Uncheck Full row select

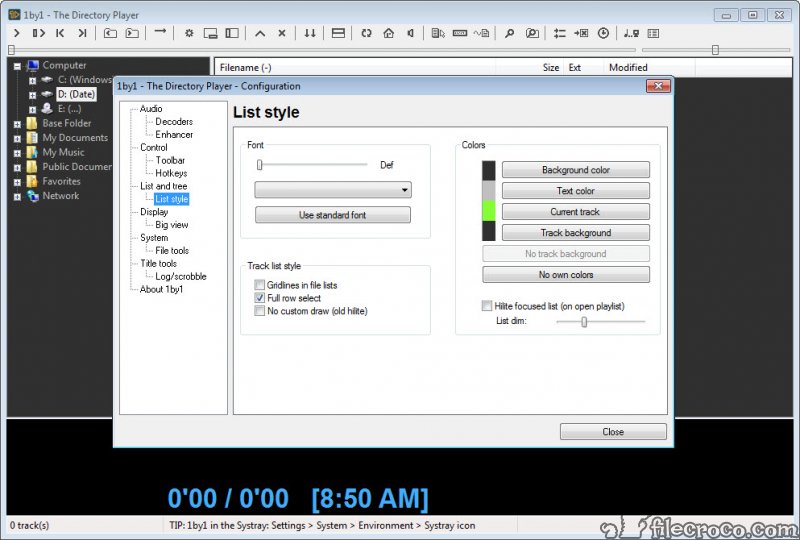(x=260, y=298)
